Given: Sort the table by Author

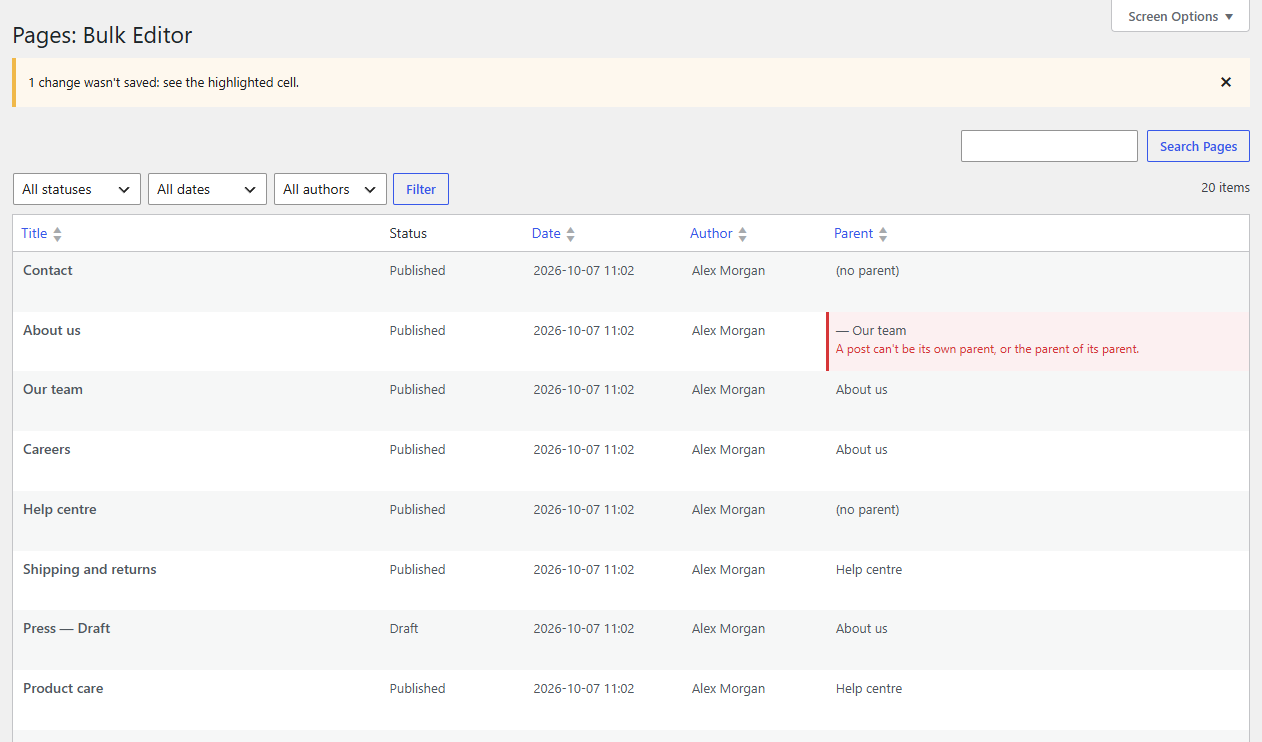Looking at the screenshot, I should coord(711,233).
